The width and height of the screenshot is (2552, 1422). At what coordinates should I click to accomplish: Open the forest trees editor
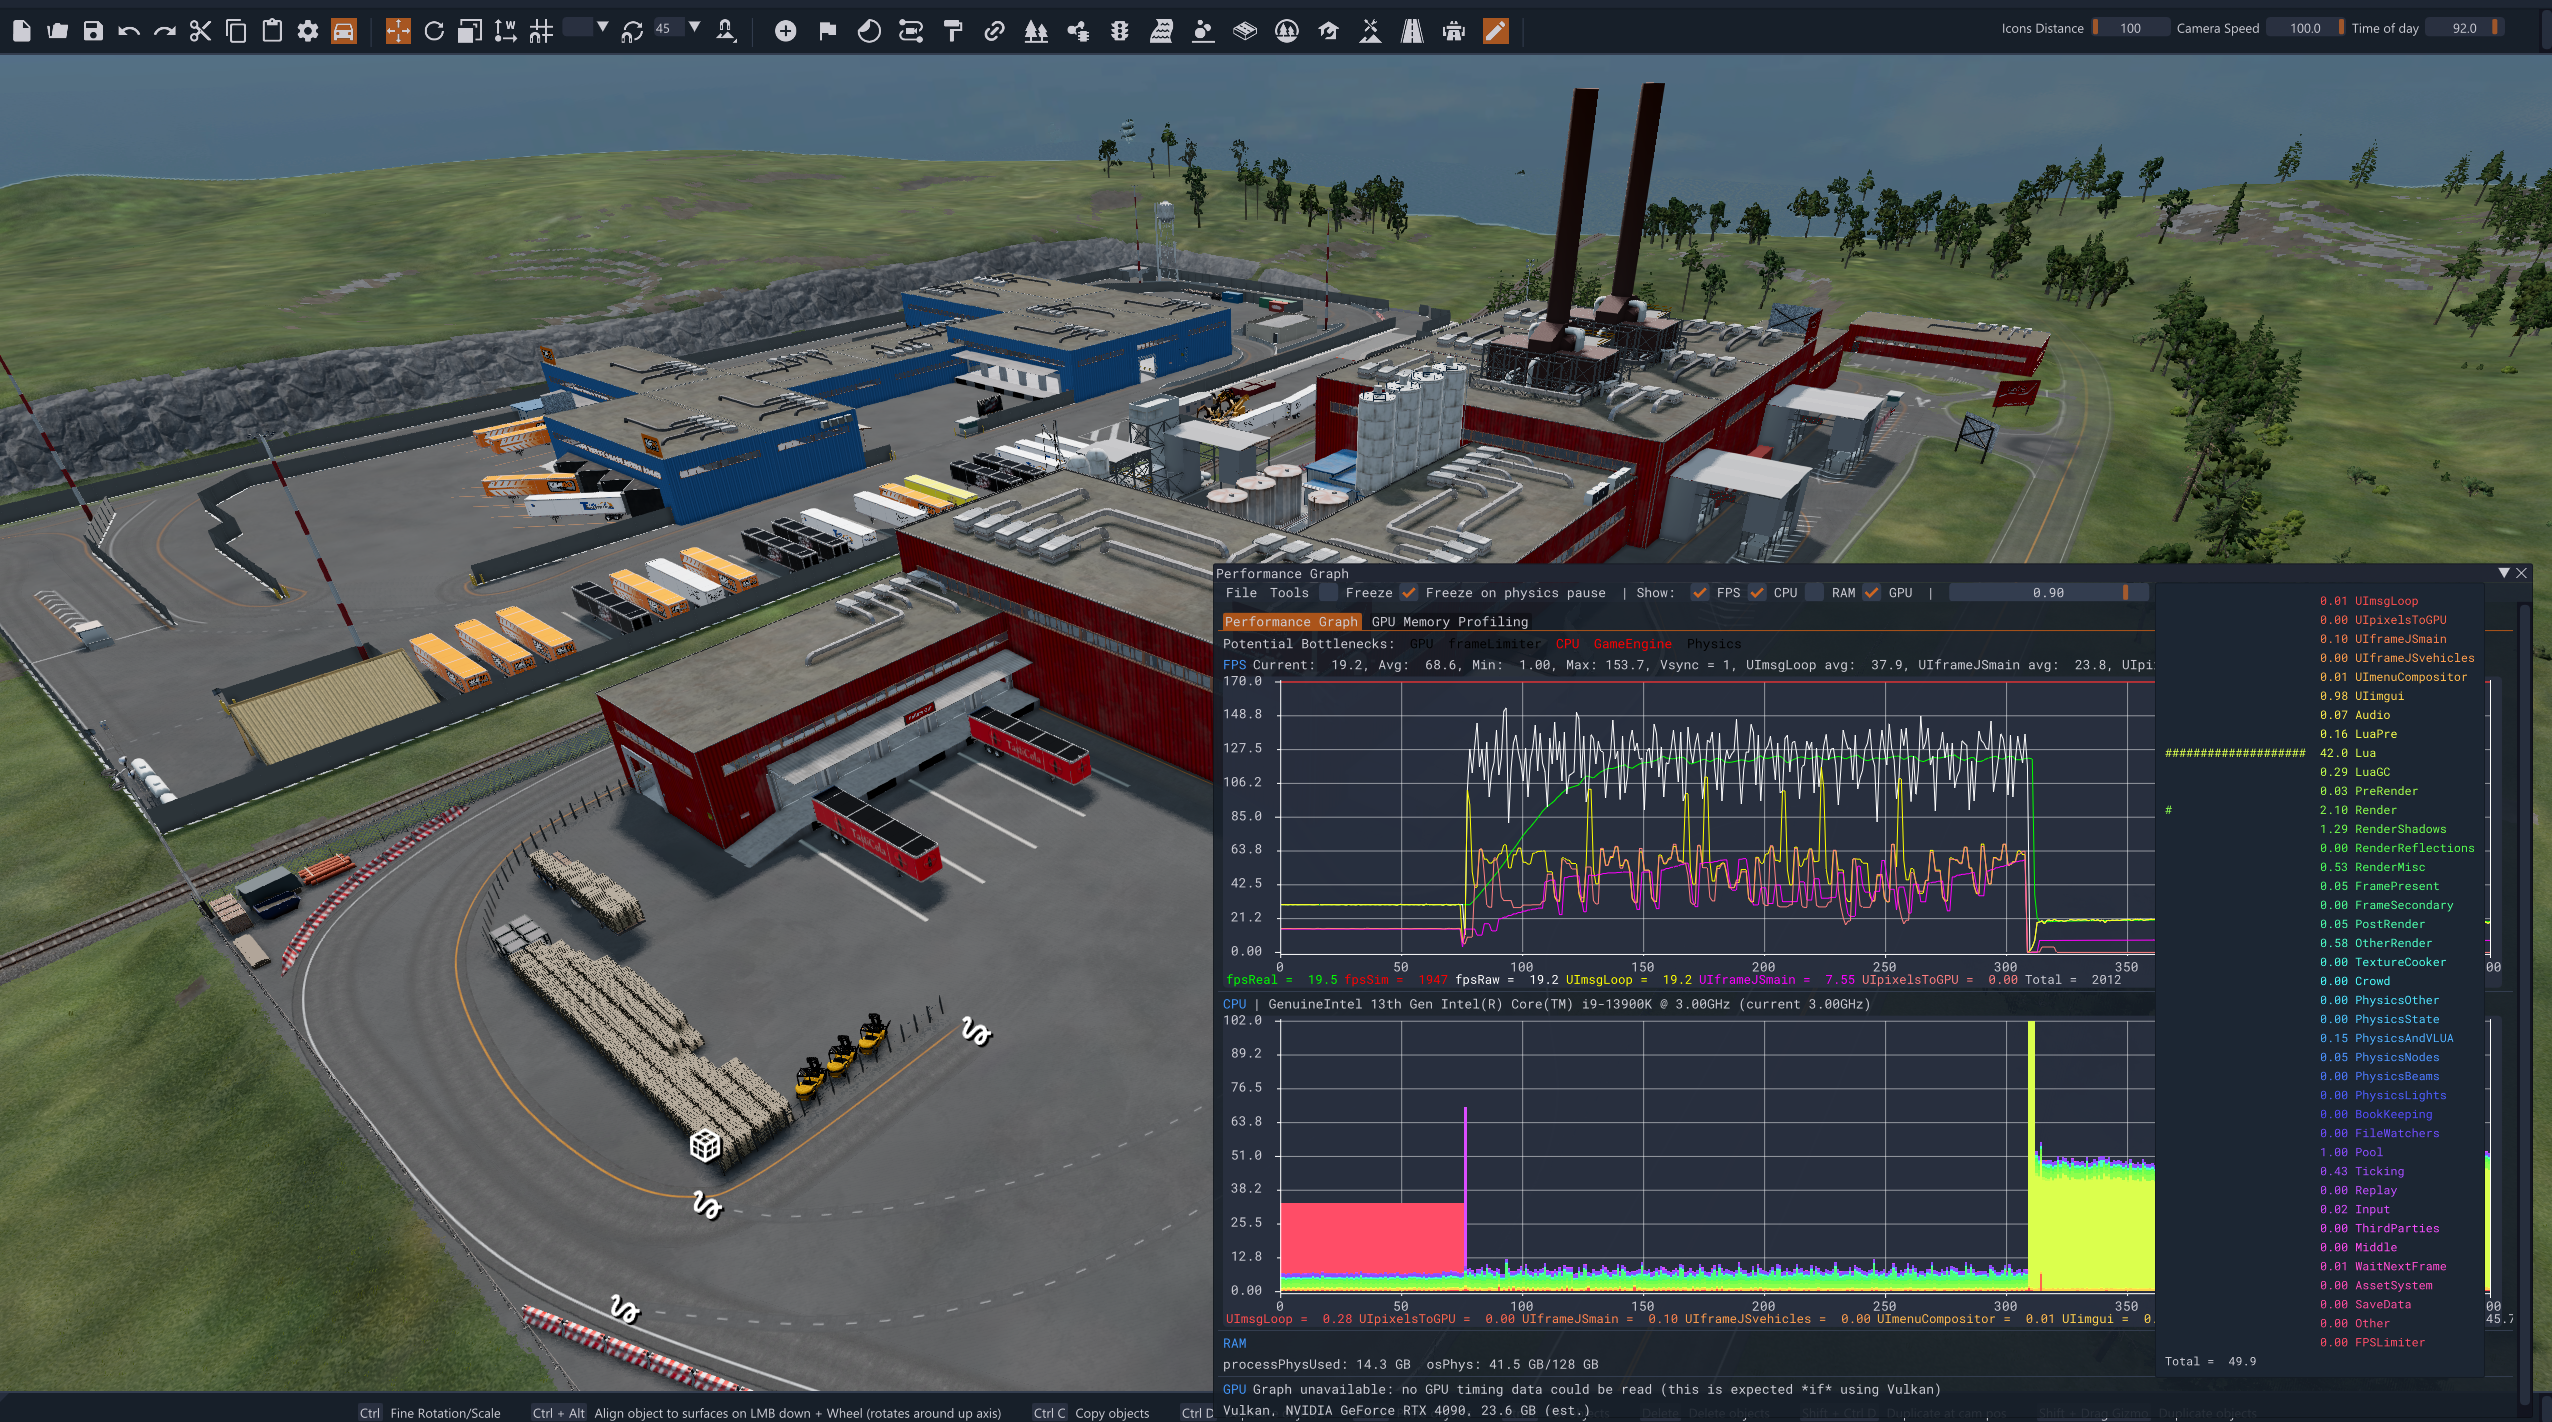(1036, 30)
